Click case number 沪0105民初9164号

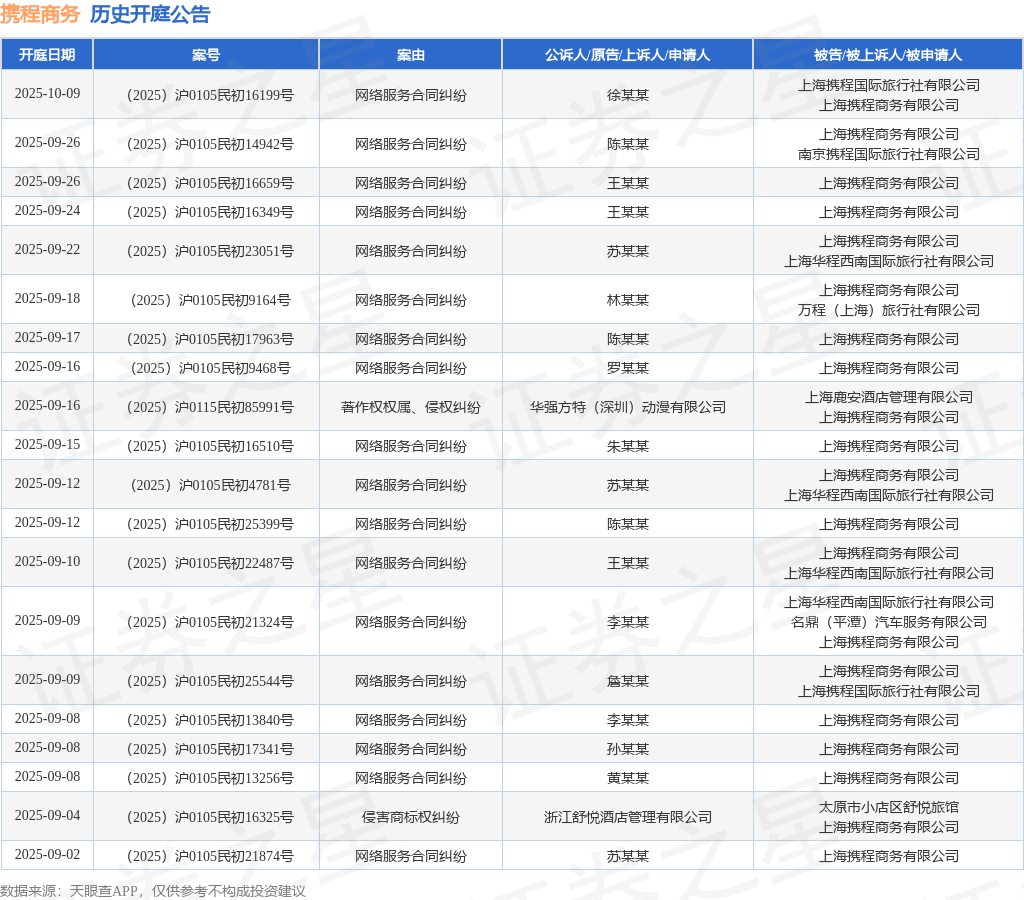click(210, 300)
